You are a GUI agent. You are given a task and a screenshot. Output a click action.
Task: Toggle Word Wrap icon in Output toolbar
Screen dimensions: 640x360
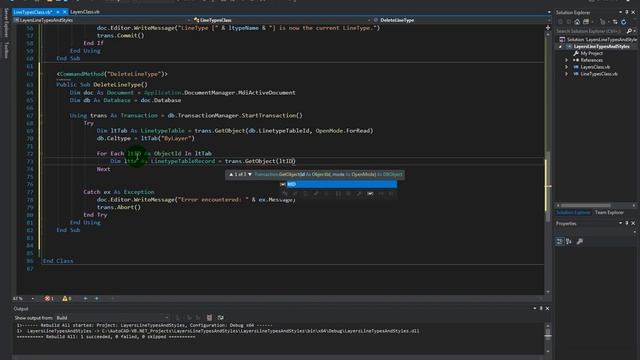coord(220,318)
